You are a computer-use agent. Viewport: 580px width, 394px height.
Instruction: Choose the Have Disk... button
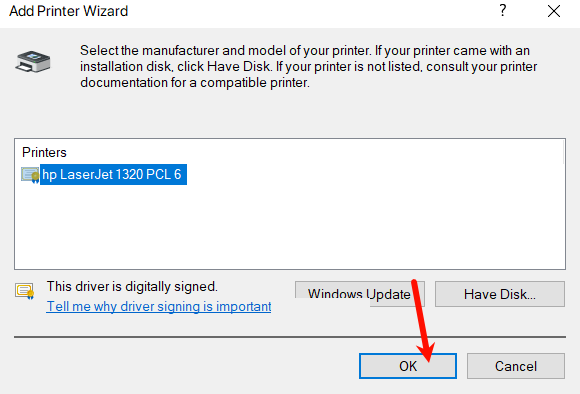tap(500, 294)
